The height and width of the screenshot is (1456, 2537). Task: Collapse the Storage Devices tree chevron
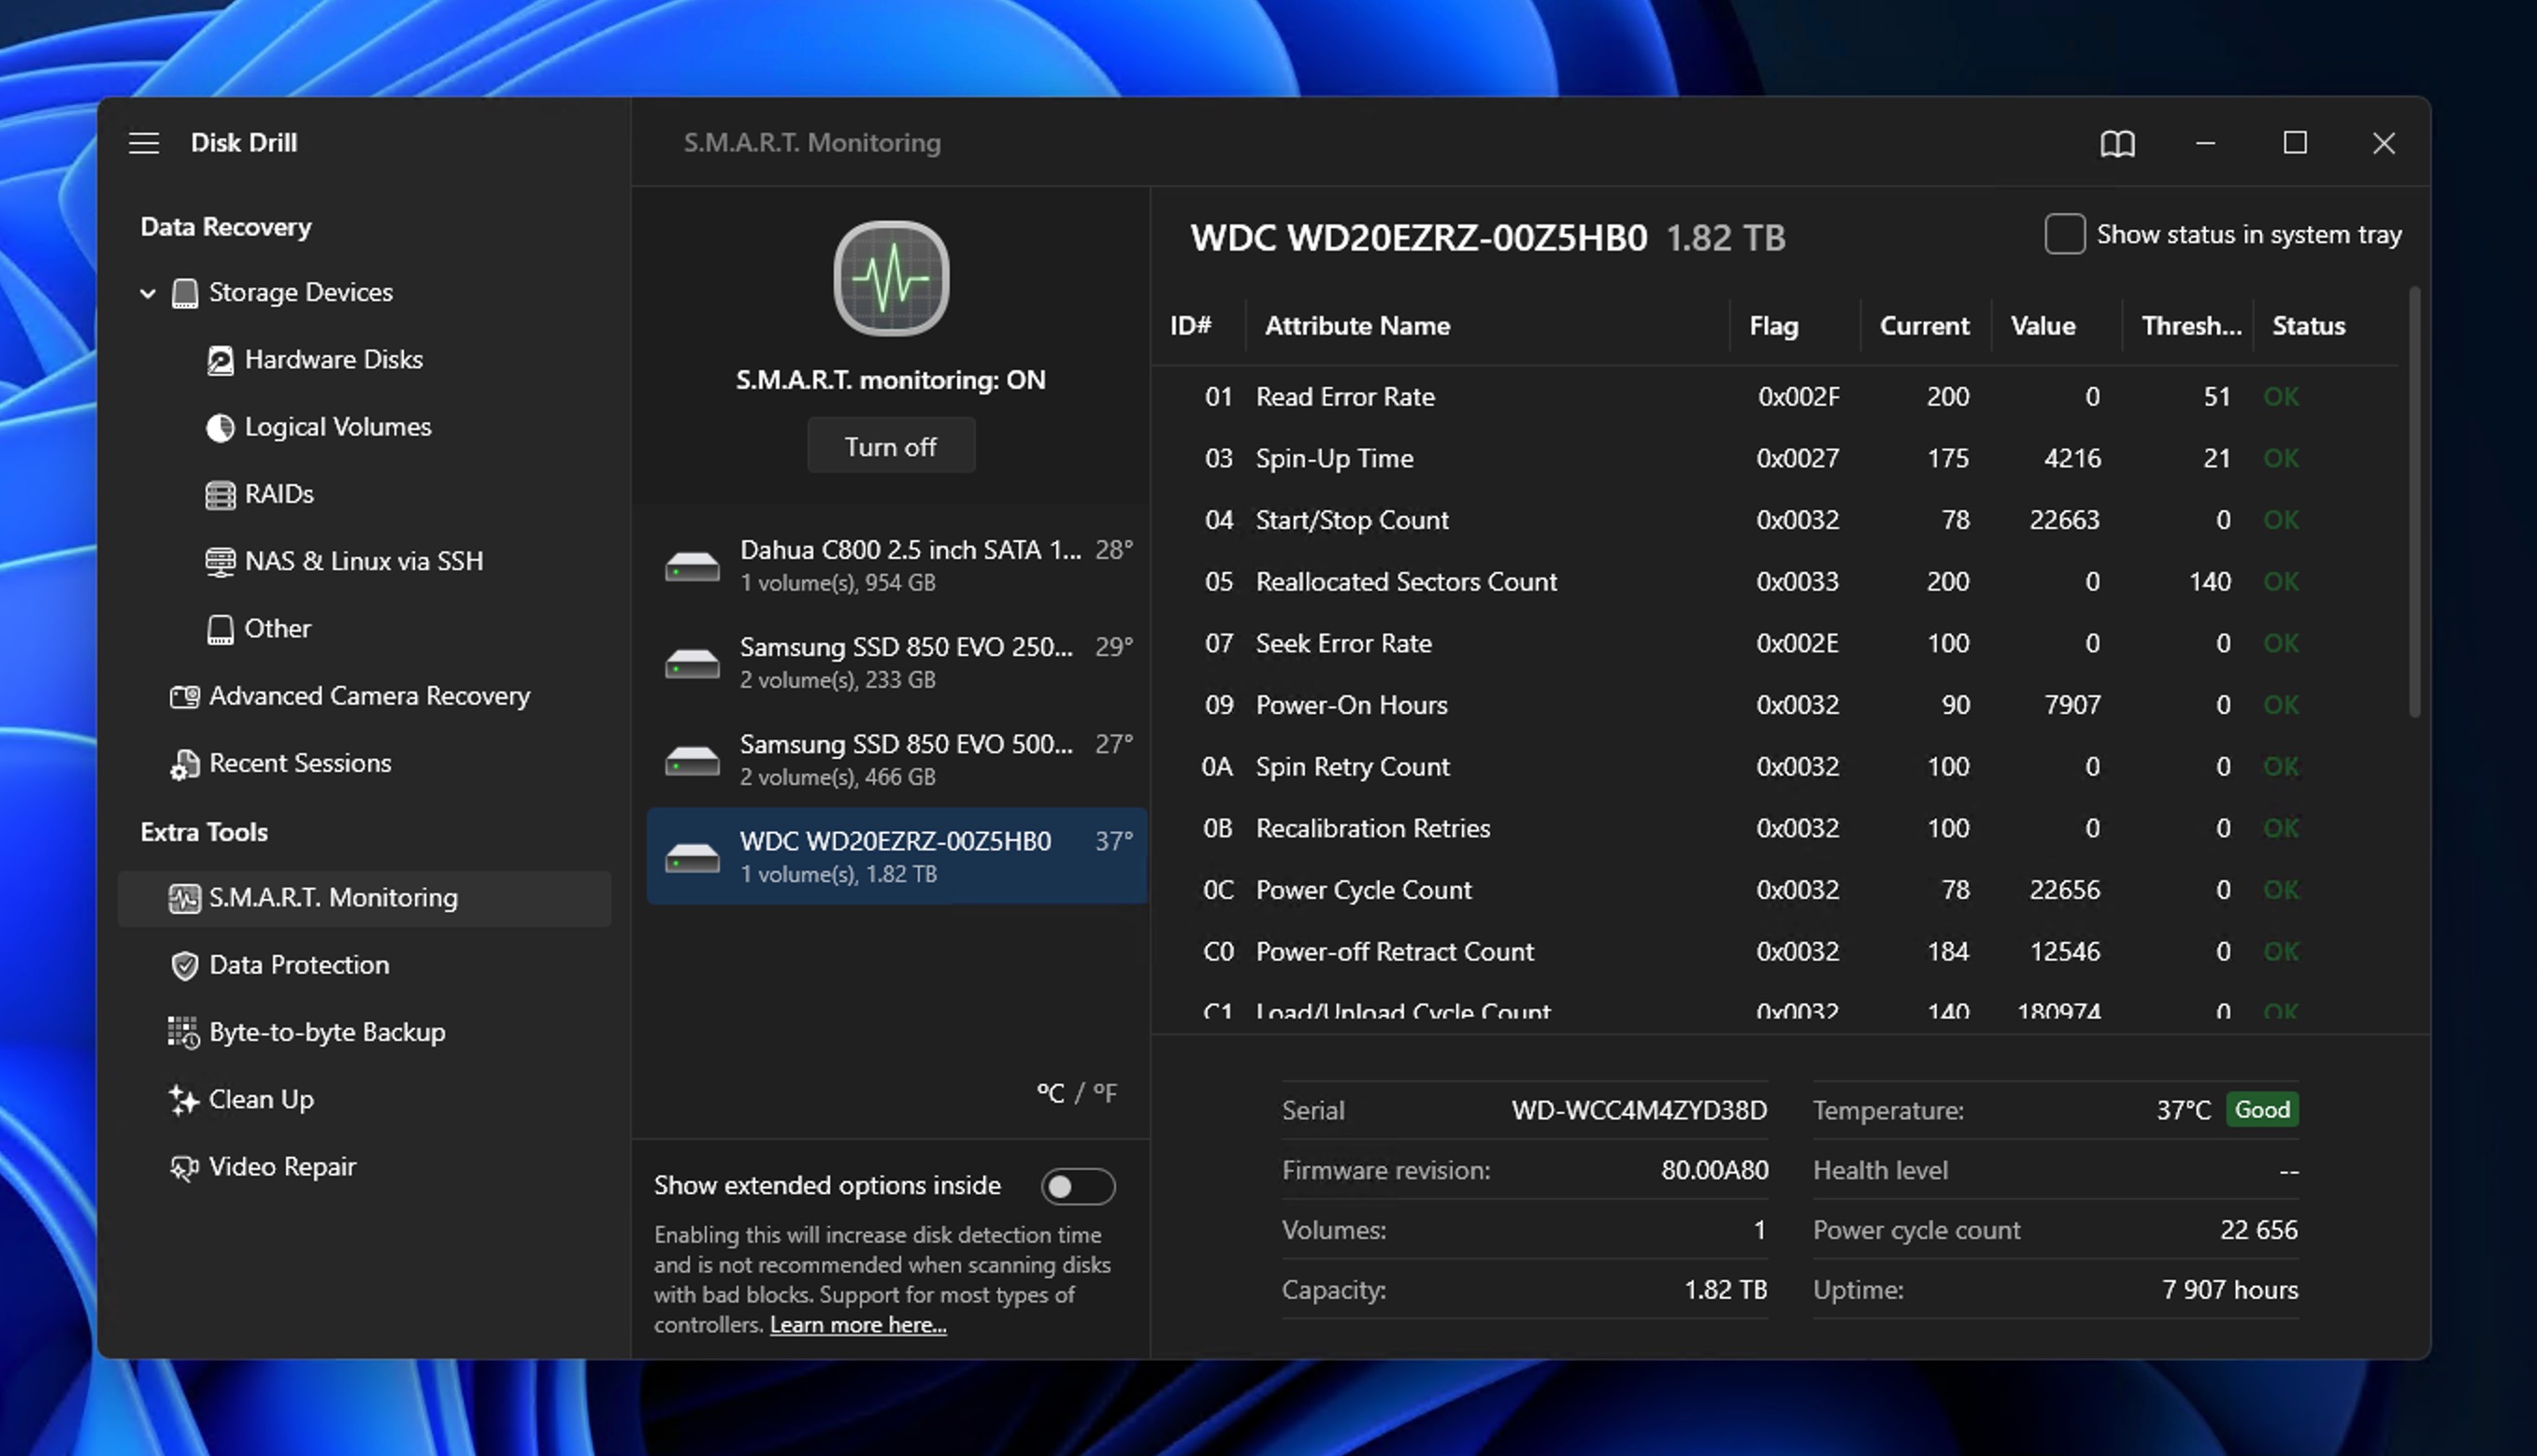click(x=148, y=293)
